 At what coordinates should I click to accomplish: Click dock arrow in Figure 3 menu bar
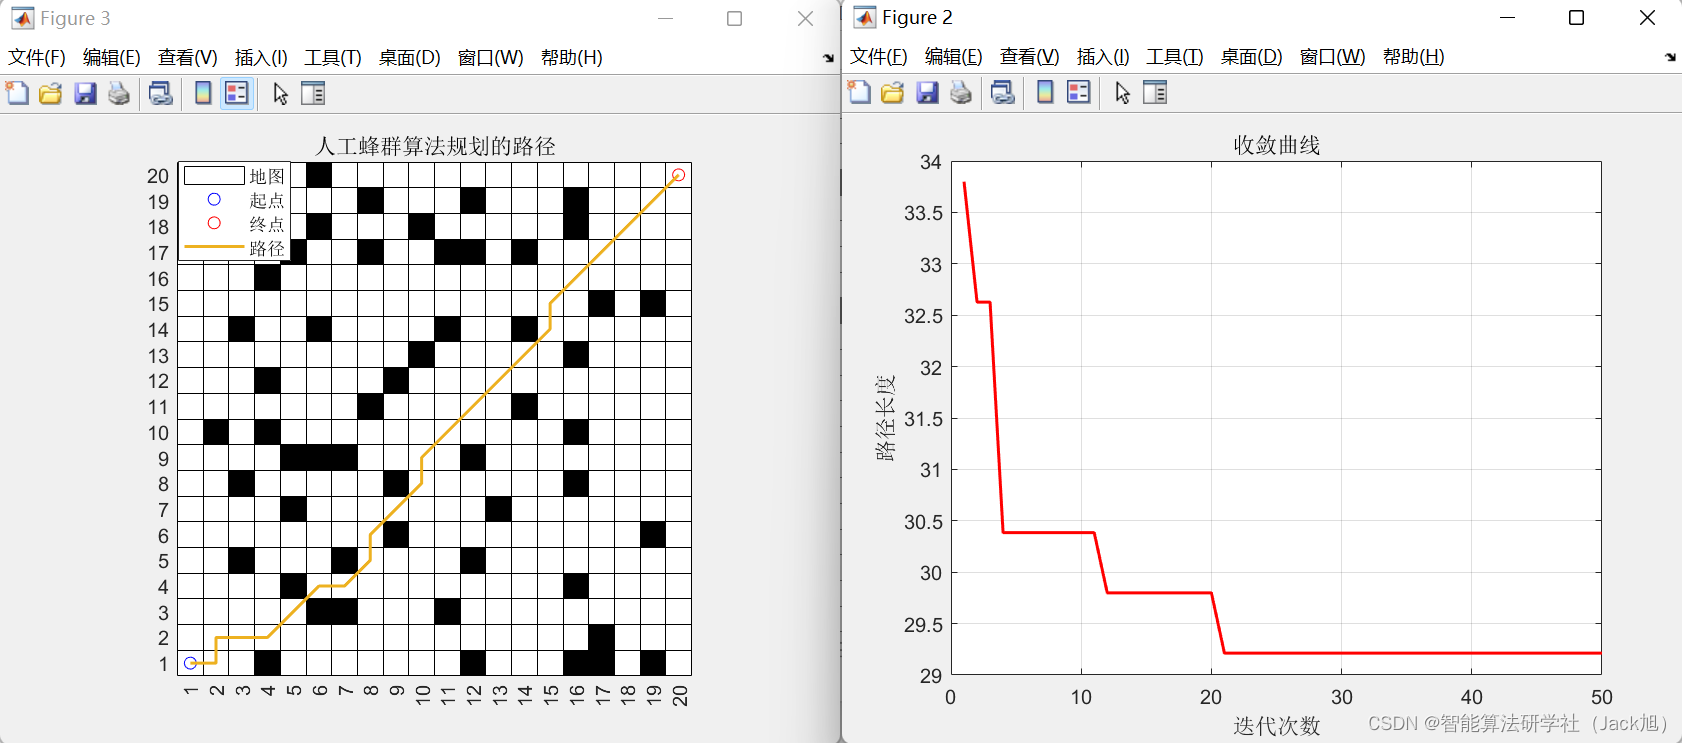(828, 58)
